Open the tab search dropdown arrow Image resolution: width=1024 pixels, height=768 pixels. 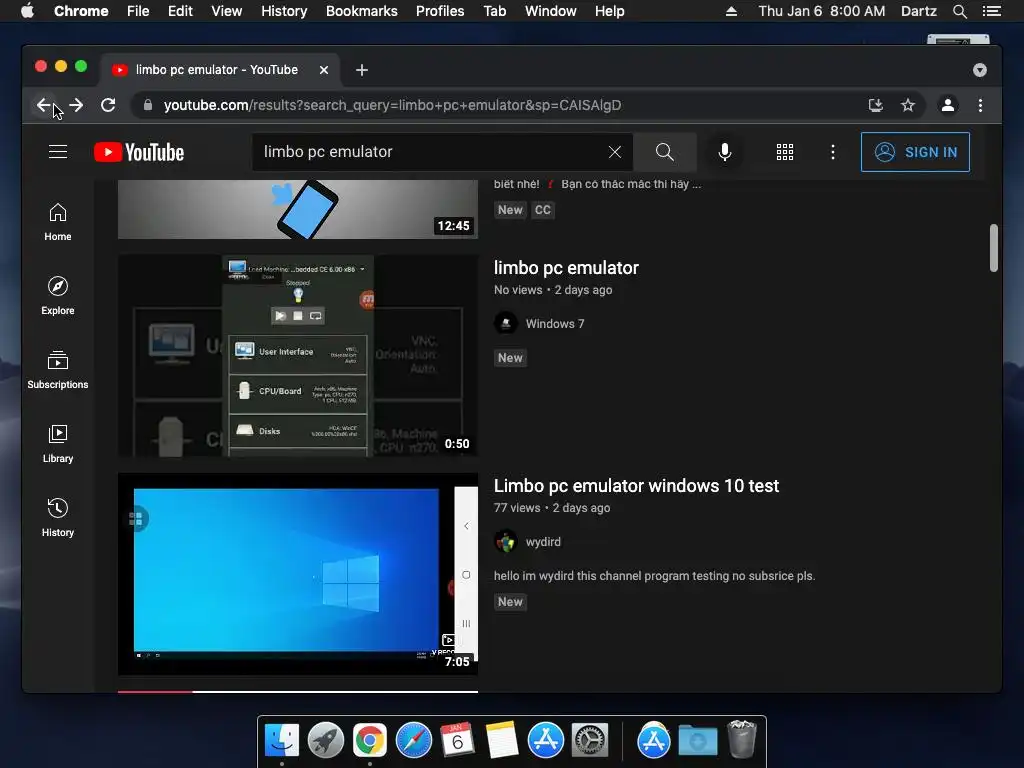980,70
